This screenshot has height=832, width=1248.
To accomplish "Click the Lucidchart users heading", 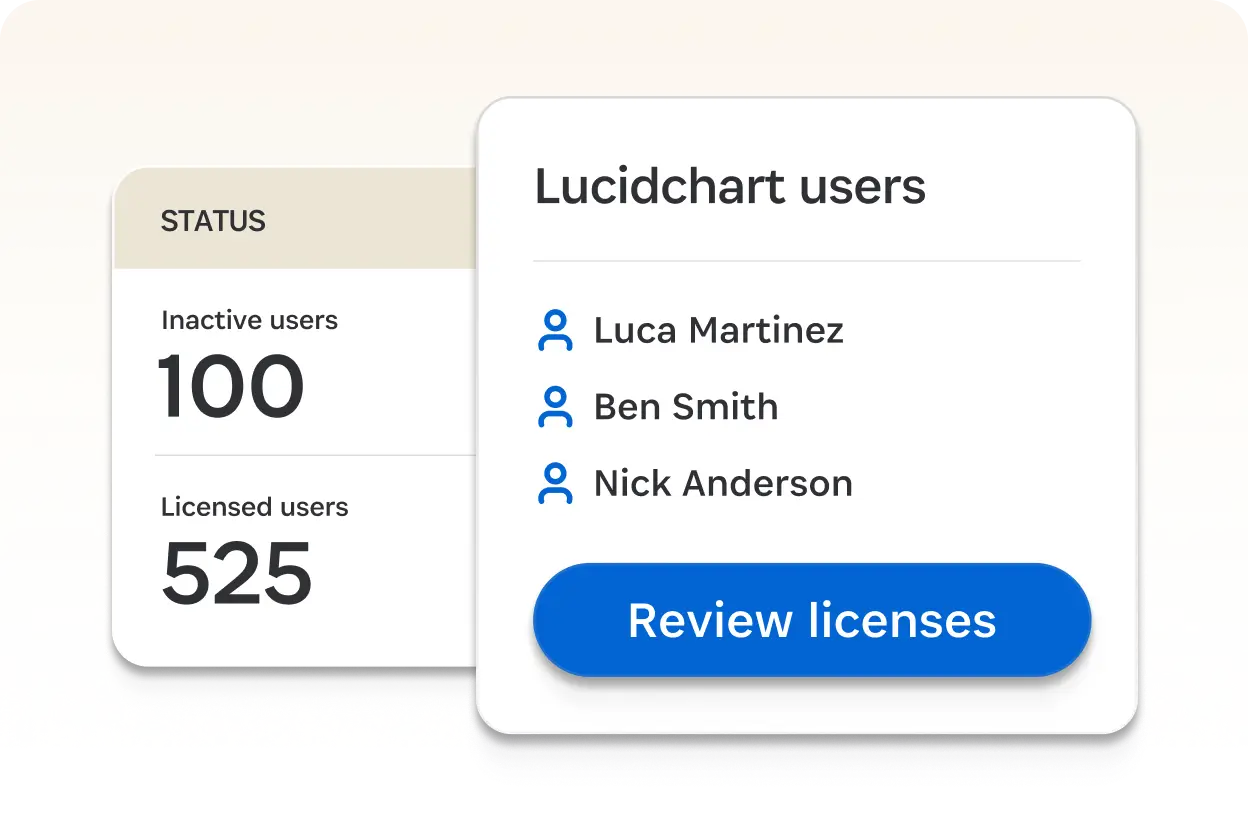I will [x=730, y=187].
